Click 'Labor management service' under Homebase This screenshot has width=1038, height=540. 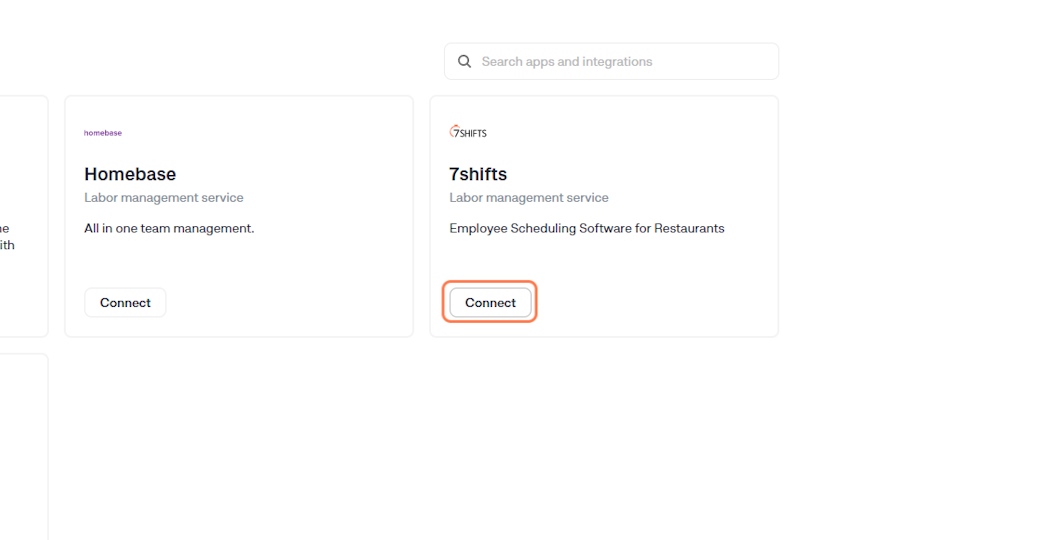164,198
